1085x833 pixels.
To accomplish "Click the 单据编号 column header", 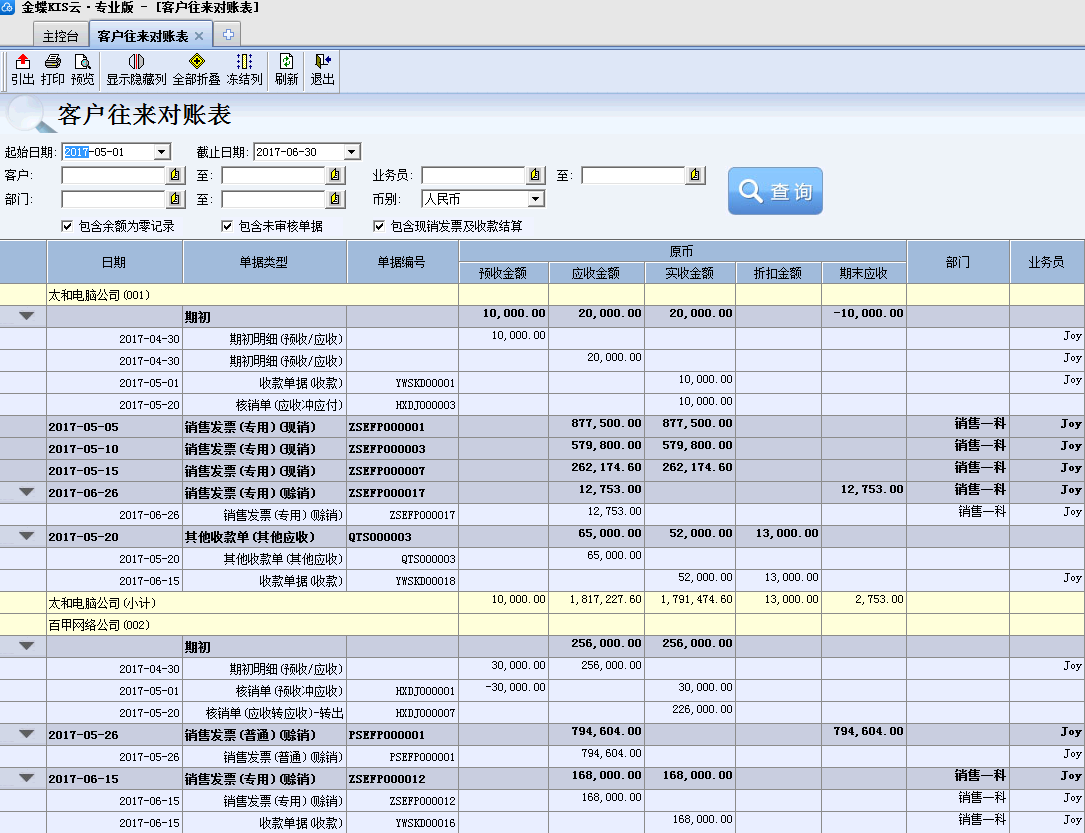I will click(x=402, y=262).
